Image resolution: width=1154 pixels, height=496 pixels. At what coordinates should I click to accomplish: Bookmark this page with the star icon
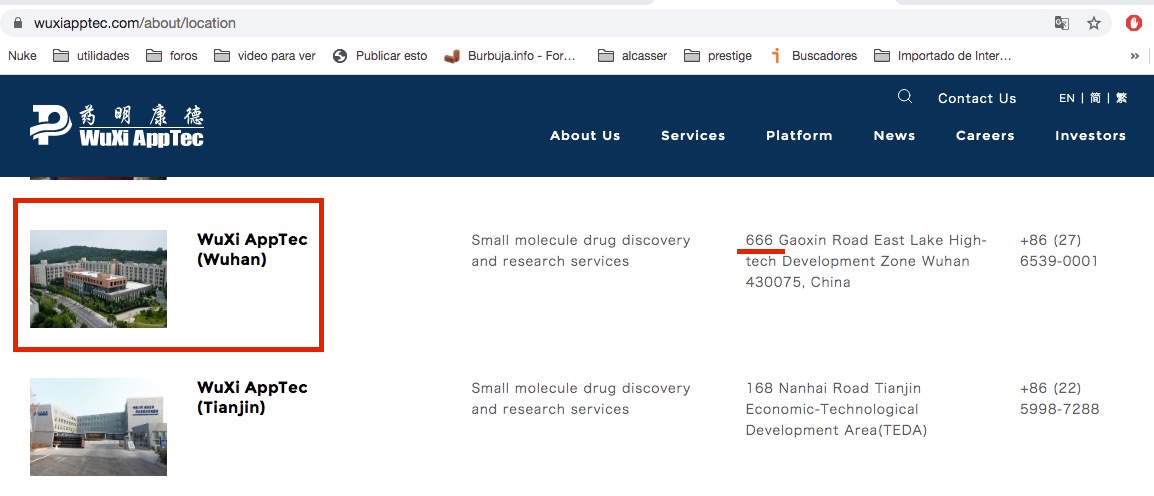click(1094, 22)
